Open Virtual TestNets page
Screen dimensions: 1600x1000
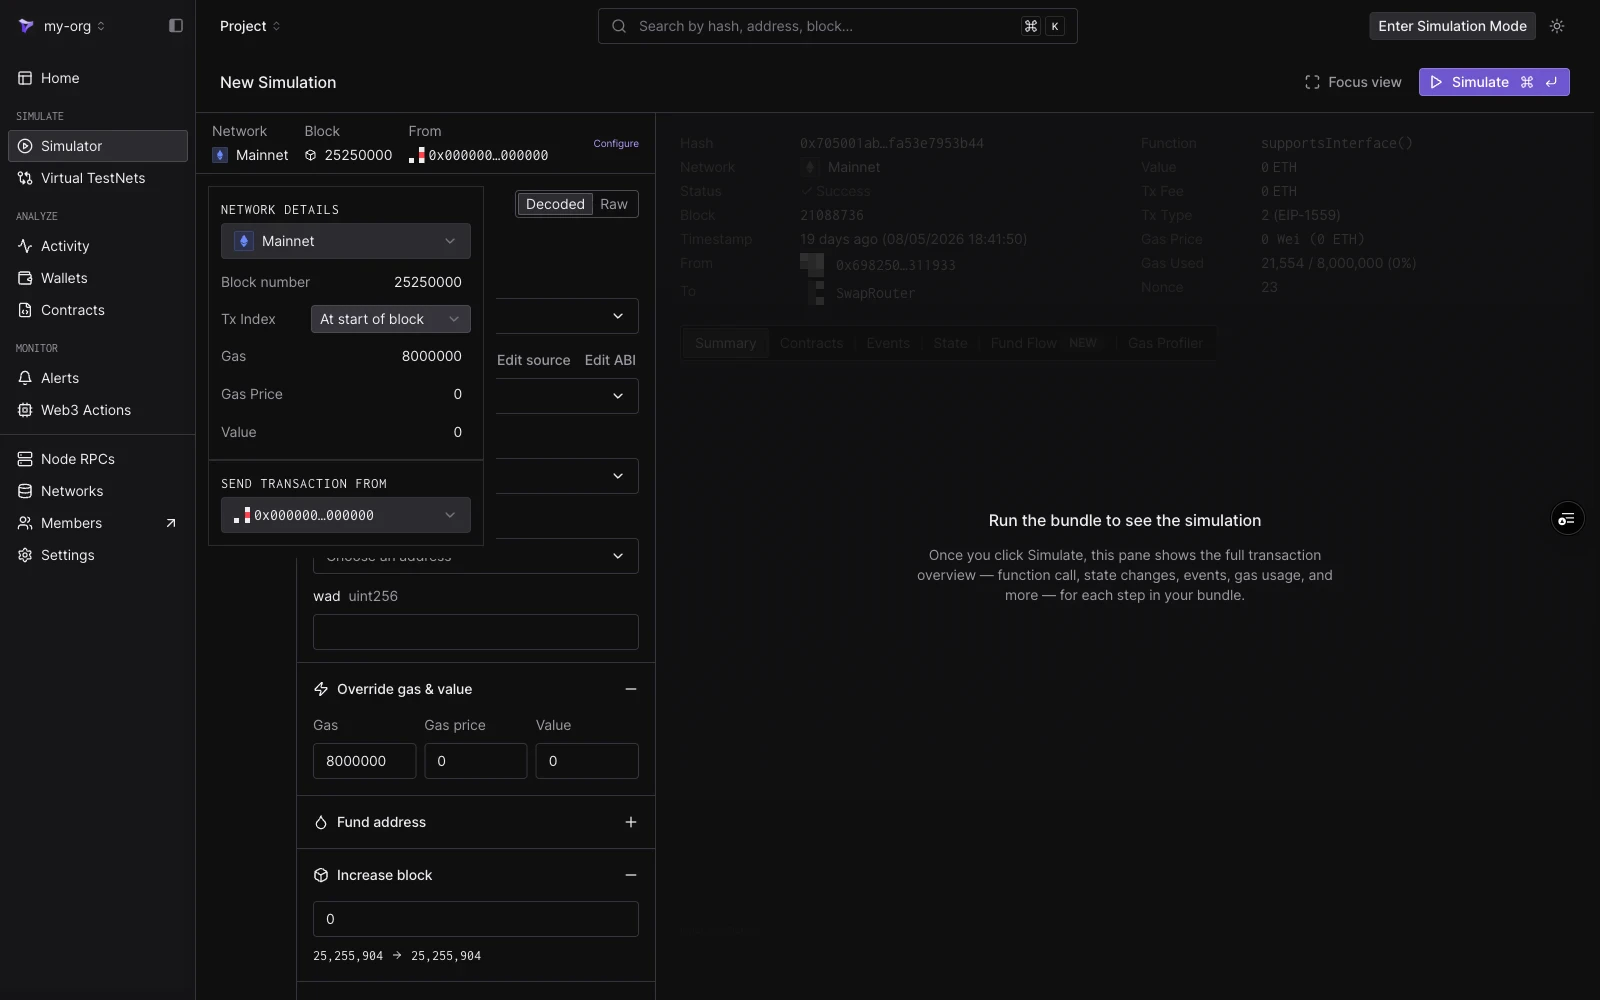(x=98, y=178)
